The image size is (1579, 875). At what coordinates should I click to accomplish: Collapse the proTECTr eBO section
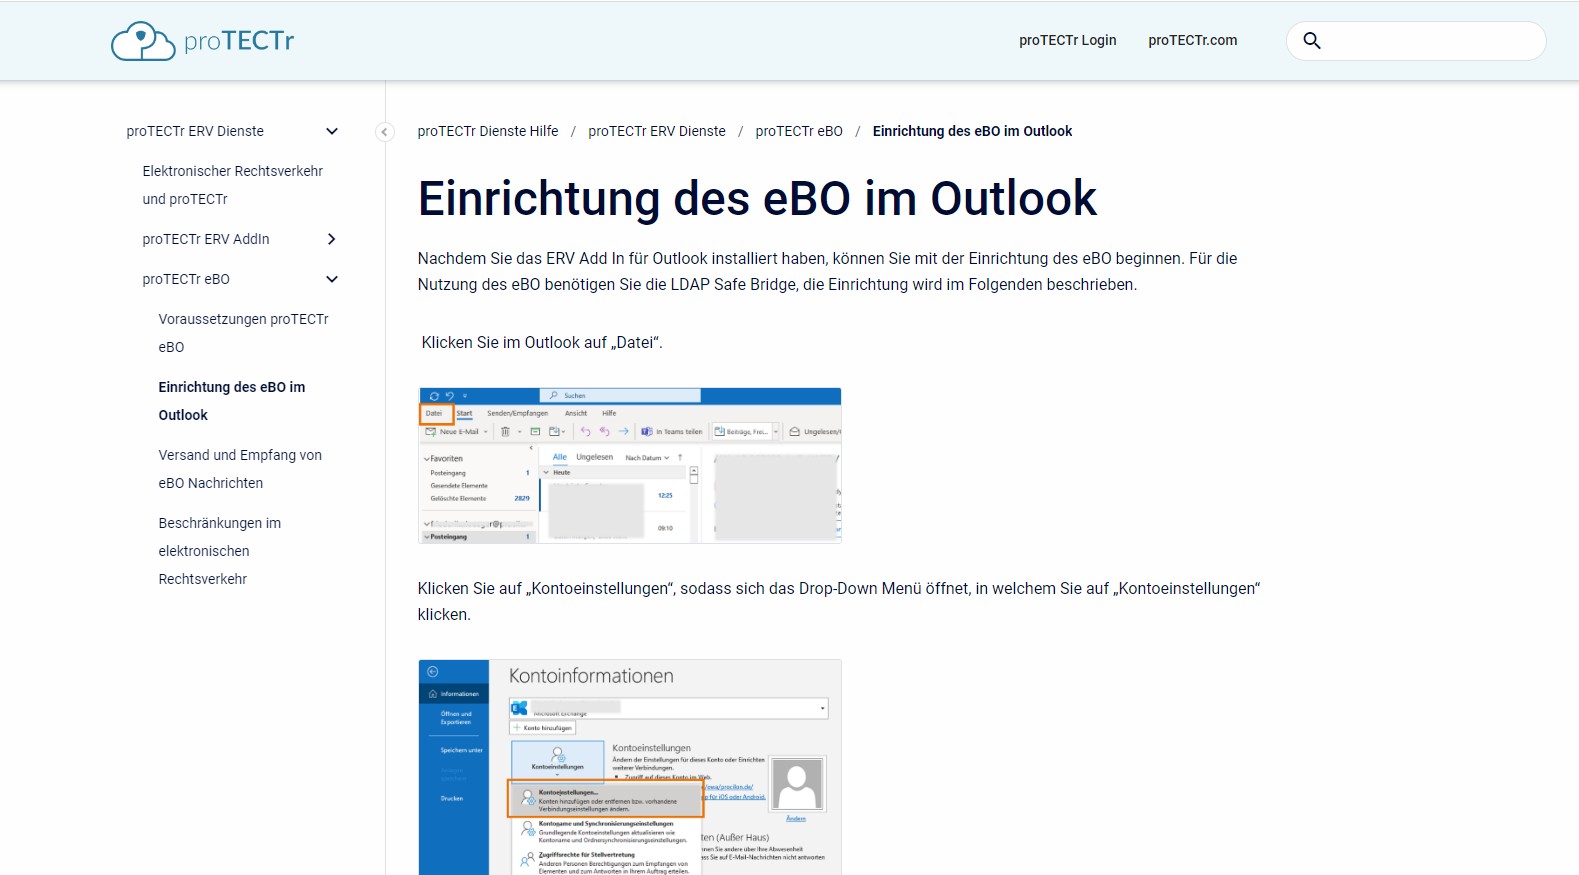(x=332, y=279)
